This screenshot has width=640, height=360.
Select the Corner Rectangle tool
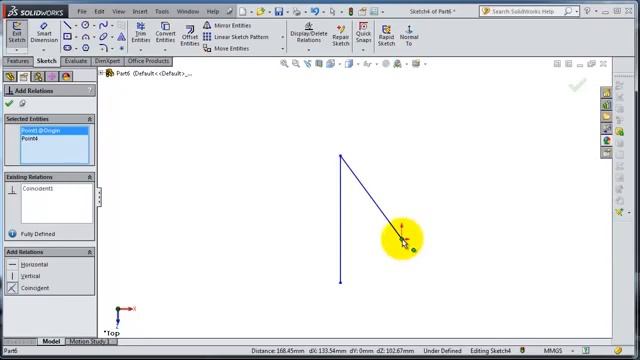click(x=67, y=37)
